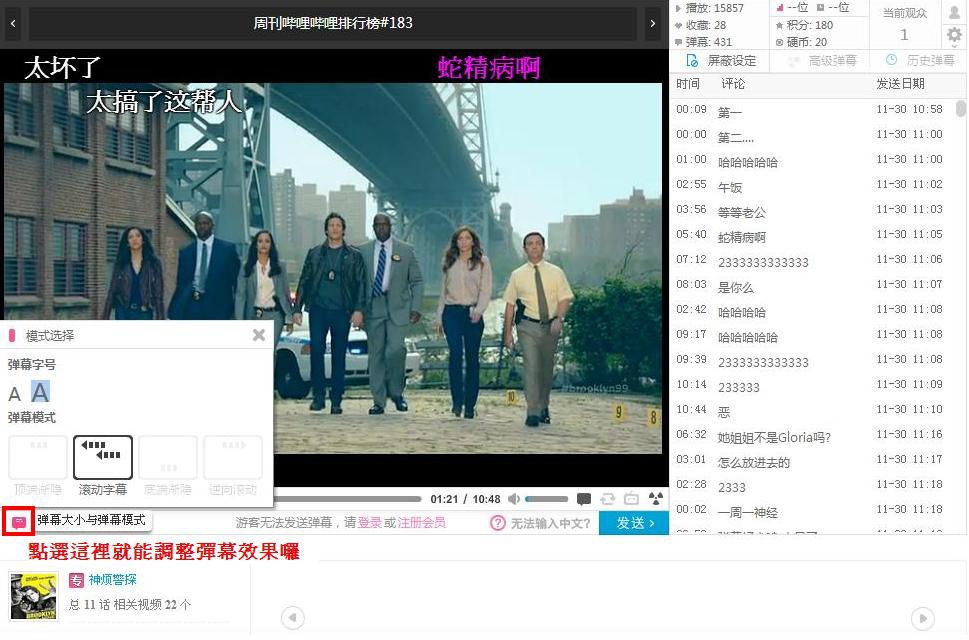Mute the video with the speaker icon

pos(514,499)
